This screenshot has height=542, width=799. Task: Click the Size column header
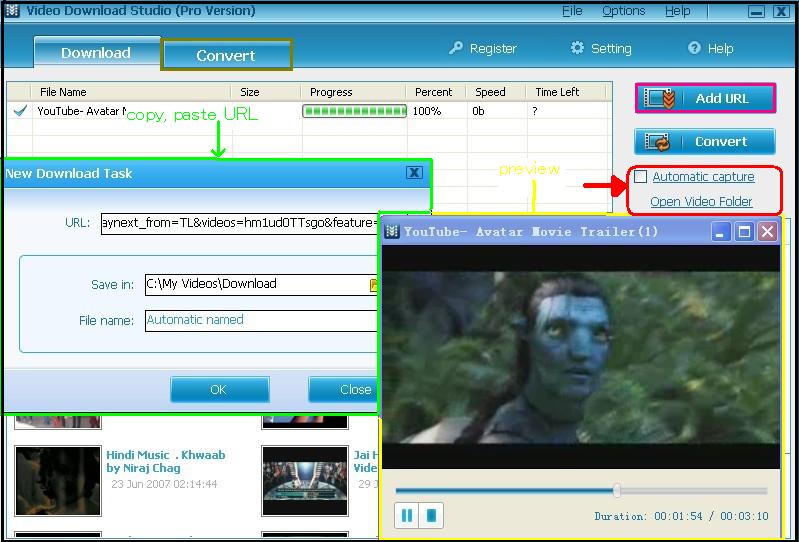click(x=265, y=92)
